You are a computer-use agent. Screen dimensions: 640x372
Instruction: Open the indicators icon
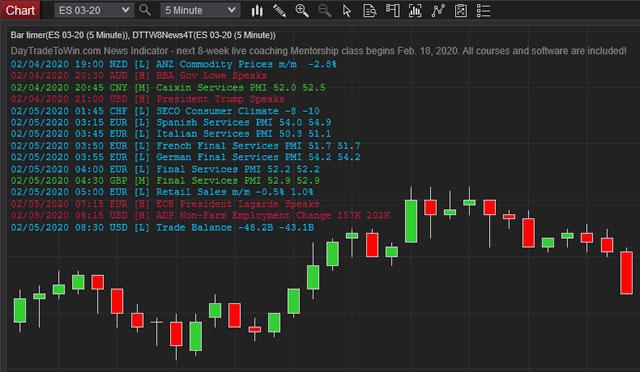(415, 11)
